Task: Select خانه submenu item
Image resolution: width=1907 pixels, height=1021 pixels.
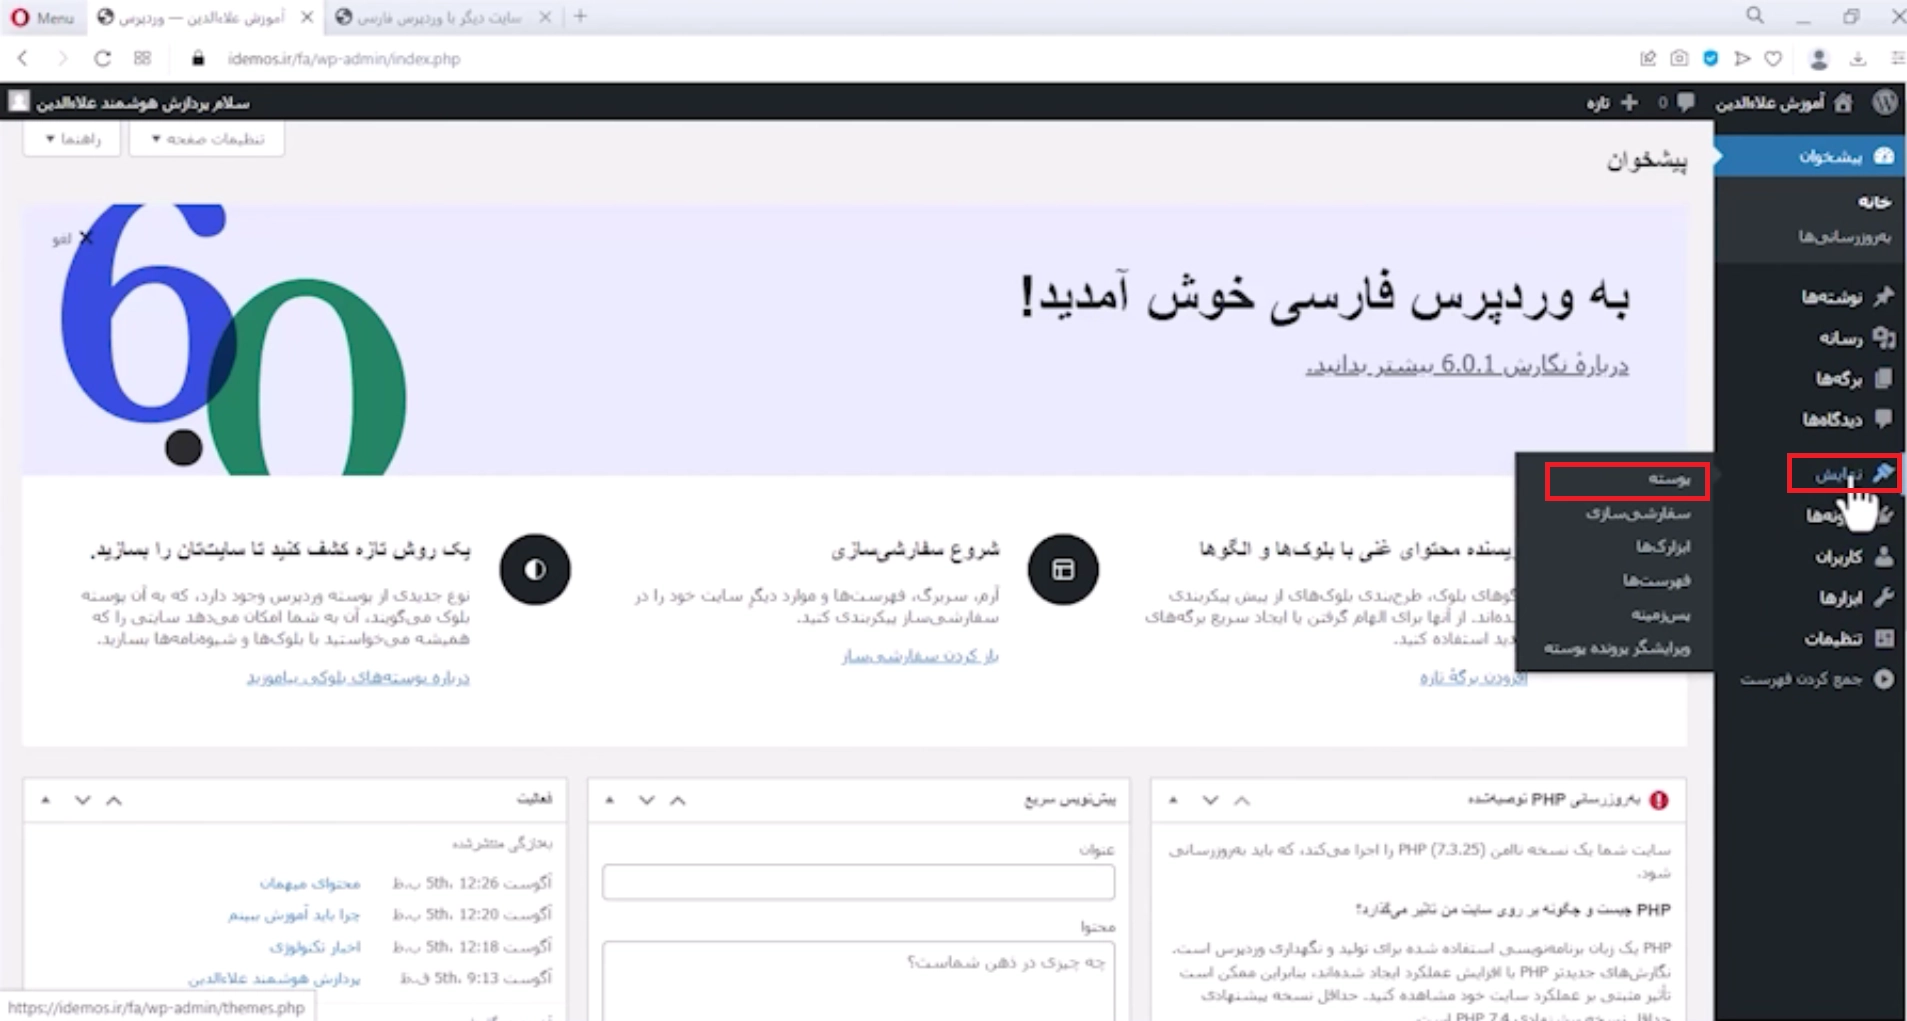Action: [1874, 202]
